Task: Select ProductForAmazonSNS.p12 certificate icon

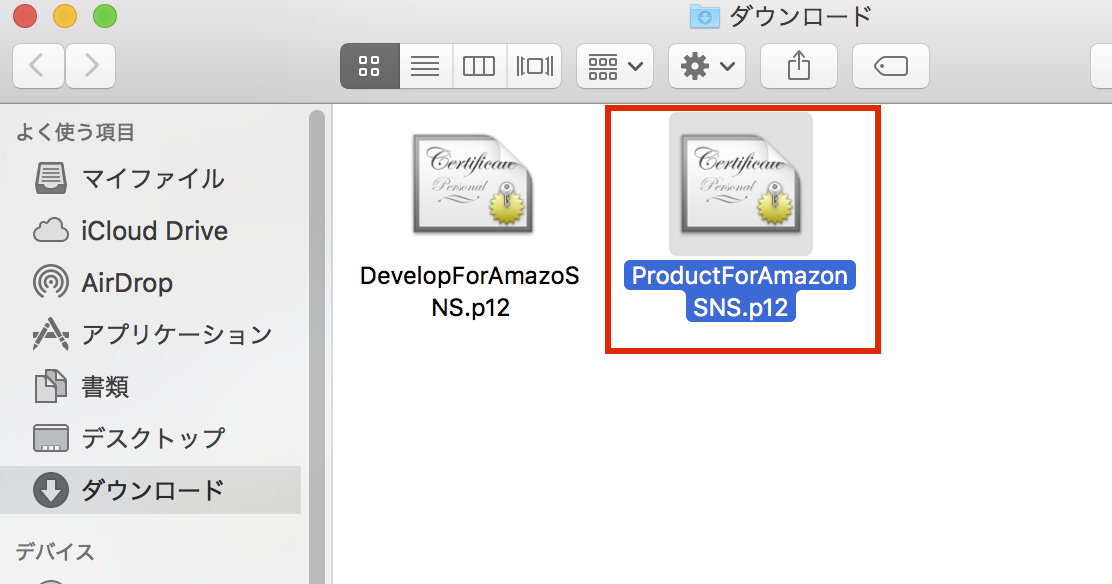Action: [740, 184]
